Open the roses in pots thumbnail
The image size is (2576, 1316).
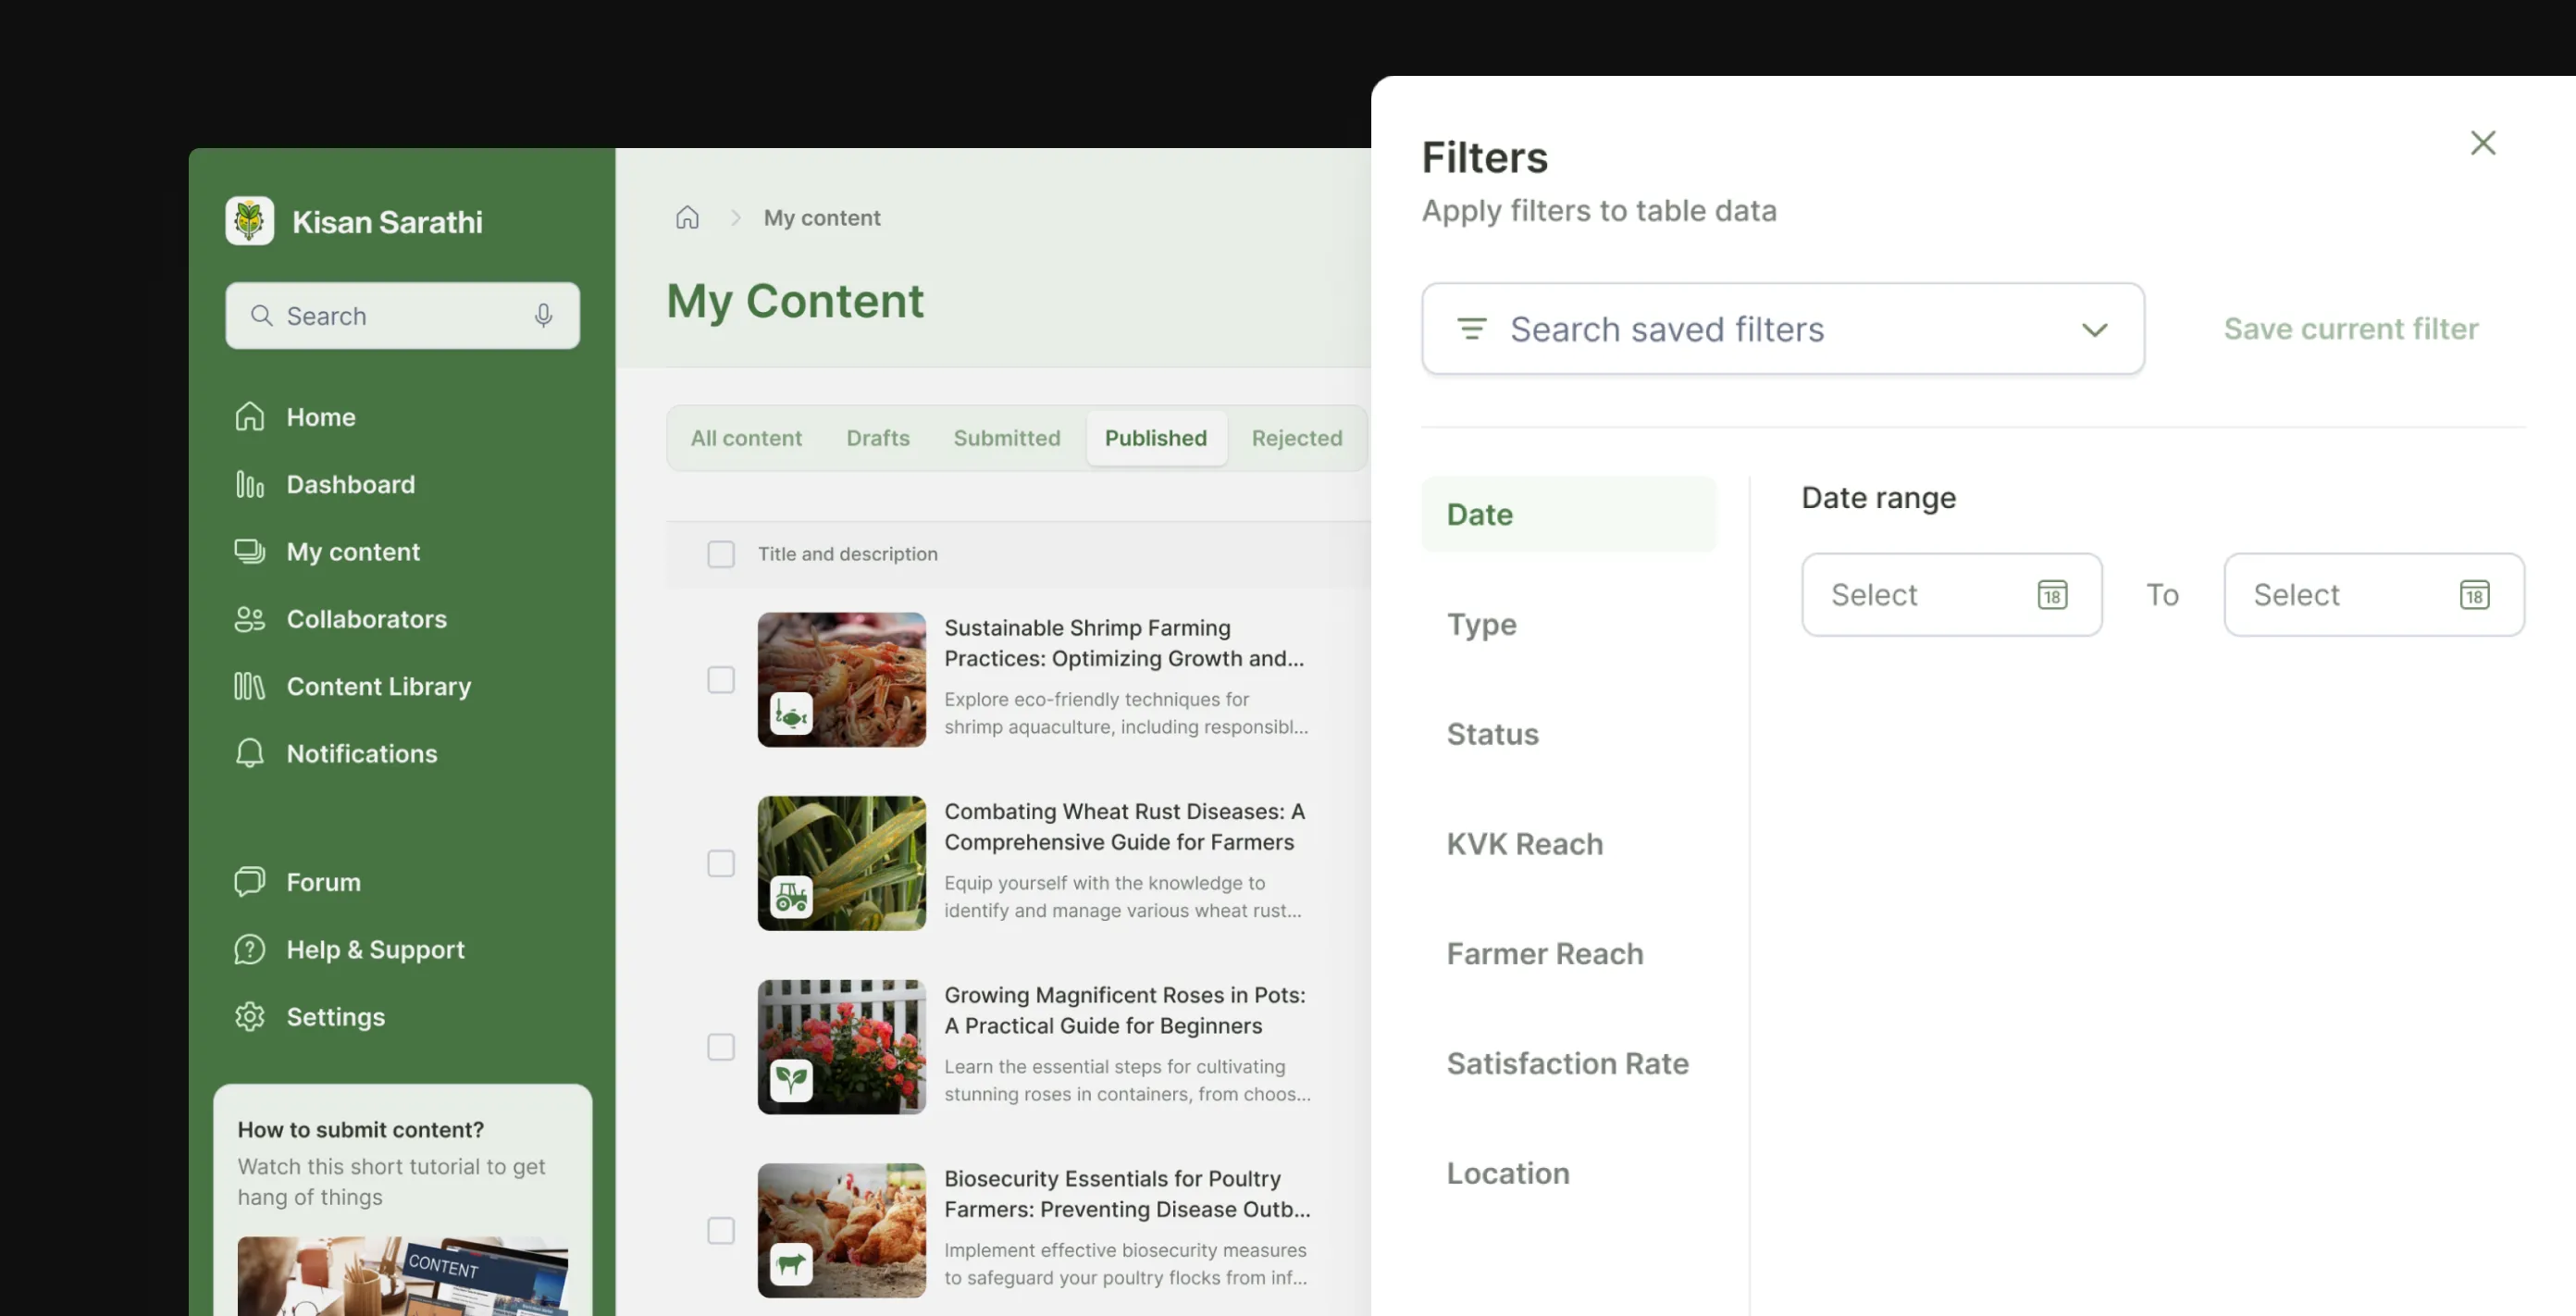841,1047
